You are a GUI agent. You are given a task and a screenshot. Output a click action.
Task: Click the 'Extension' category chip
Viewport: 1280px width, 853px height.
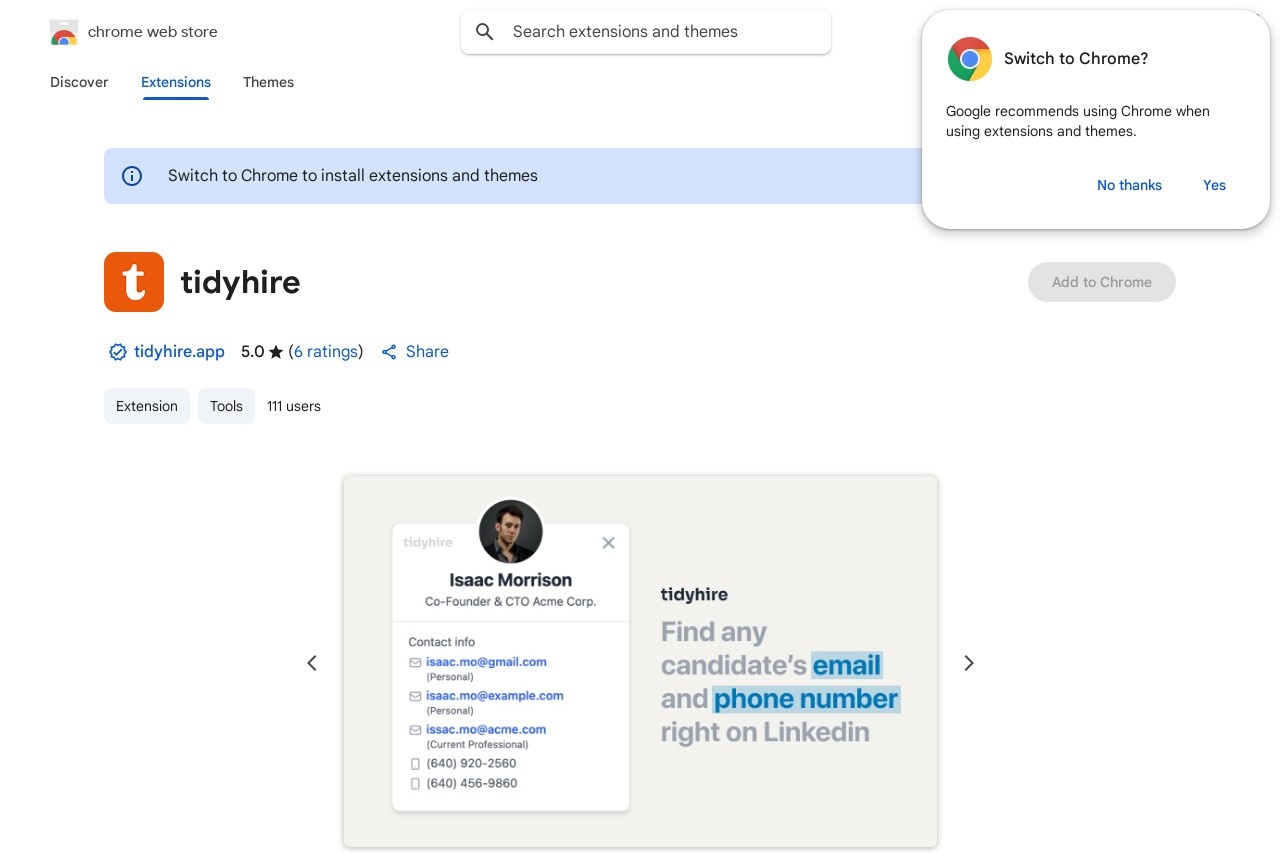tap(147, 406)
